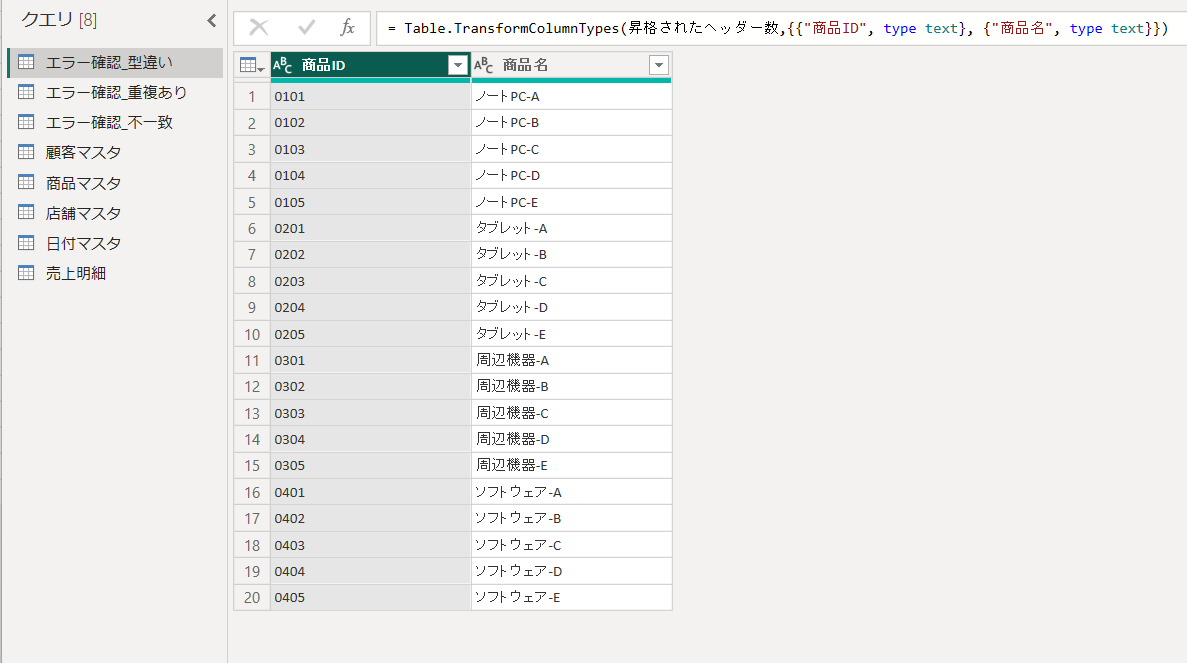This screenshot has height=663, width=1187.
Task: Change data type icon of 商品ID column
Action: [x=282, y=66]
